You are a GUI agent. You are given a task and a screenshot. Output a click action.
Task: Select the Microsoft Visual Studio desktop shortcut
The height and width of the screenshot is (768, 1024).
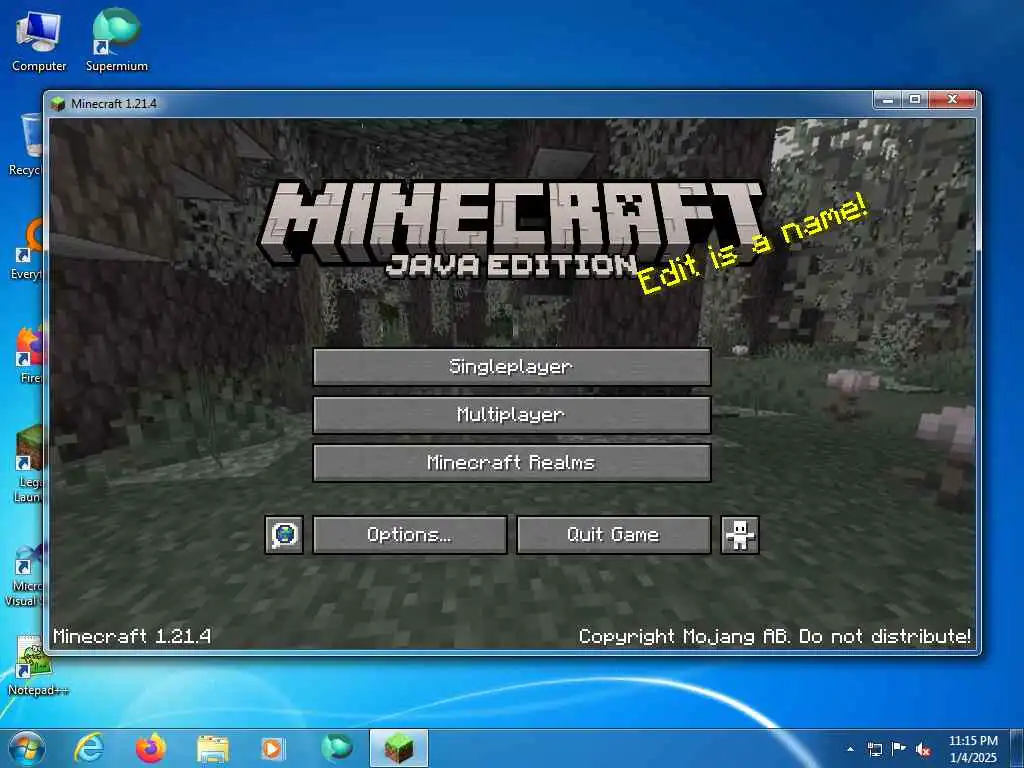(26, 575)
